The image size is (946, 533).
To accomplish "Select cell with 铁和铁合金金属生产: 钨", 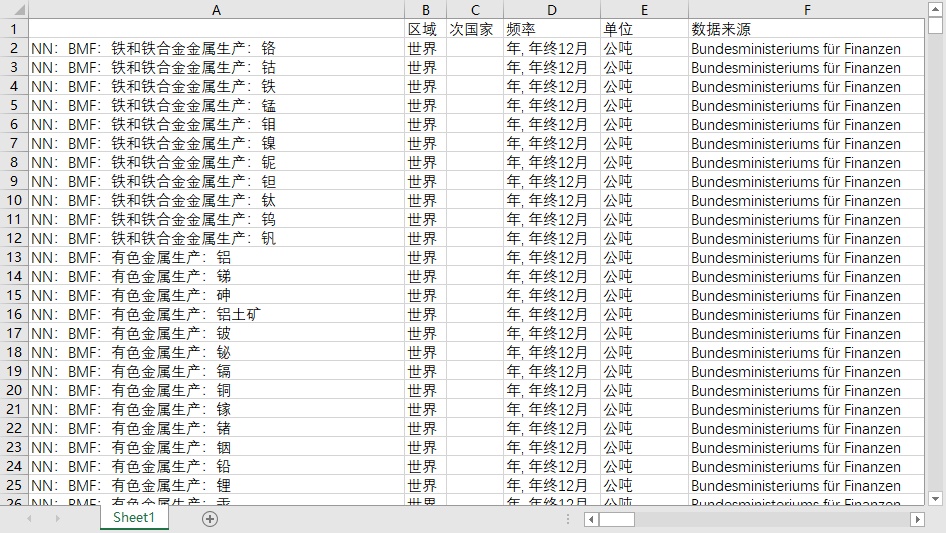I will (217, 219).
